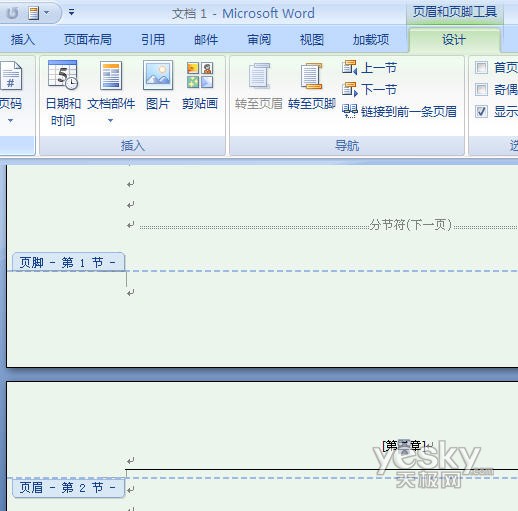
Task: Open the Quick Parts (文档部件) gallery
Action: point(111,93)
